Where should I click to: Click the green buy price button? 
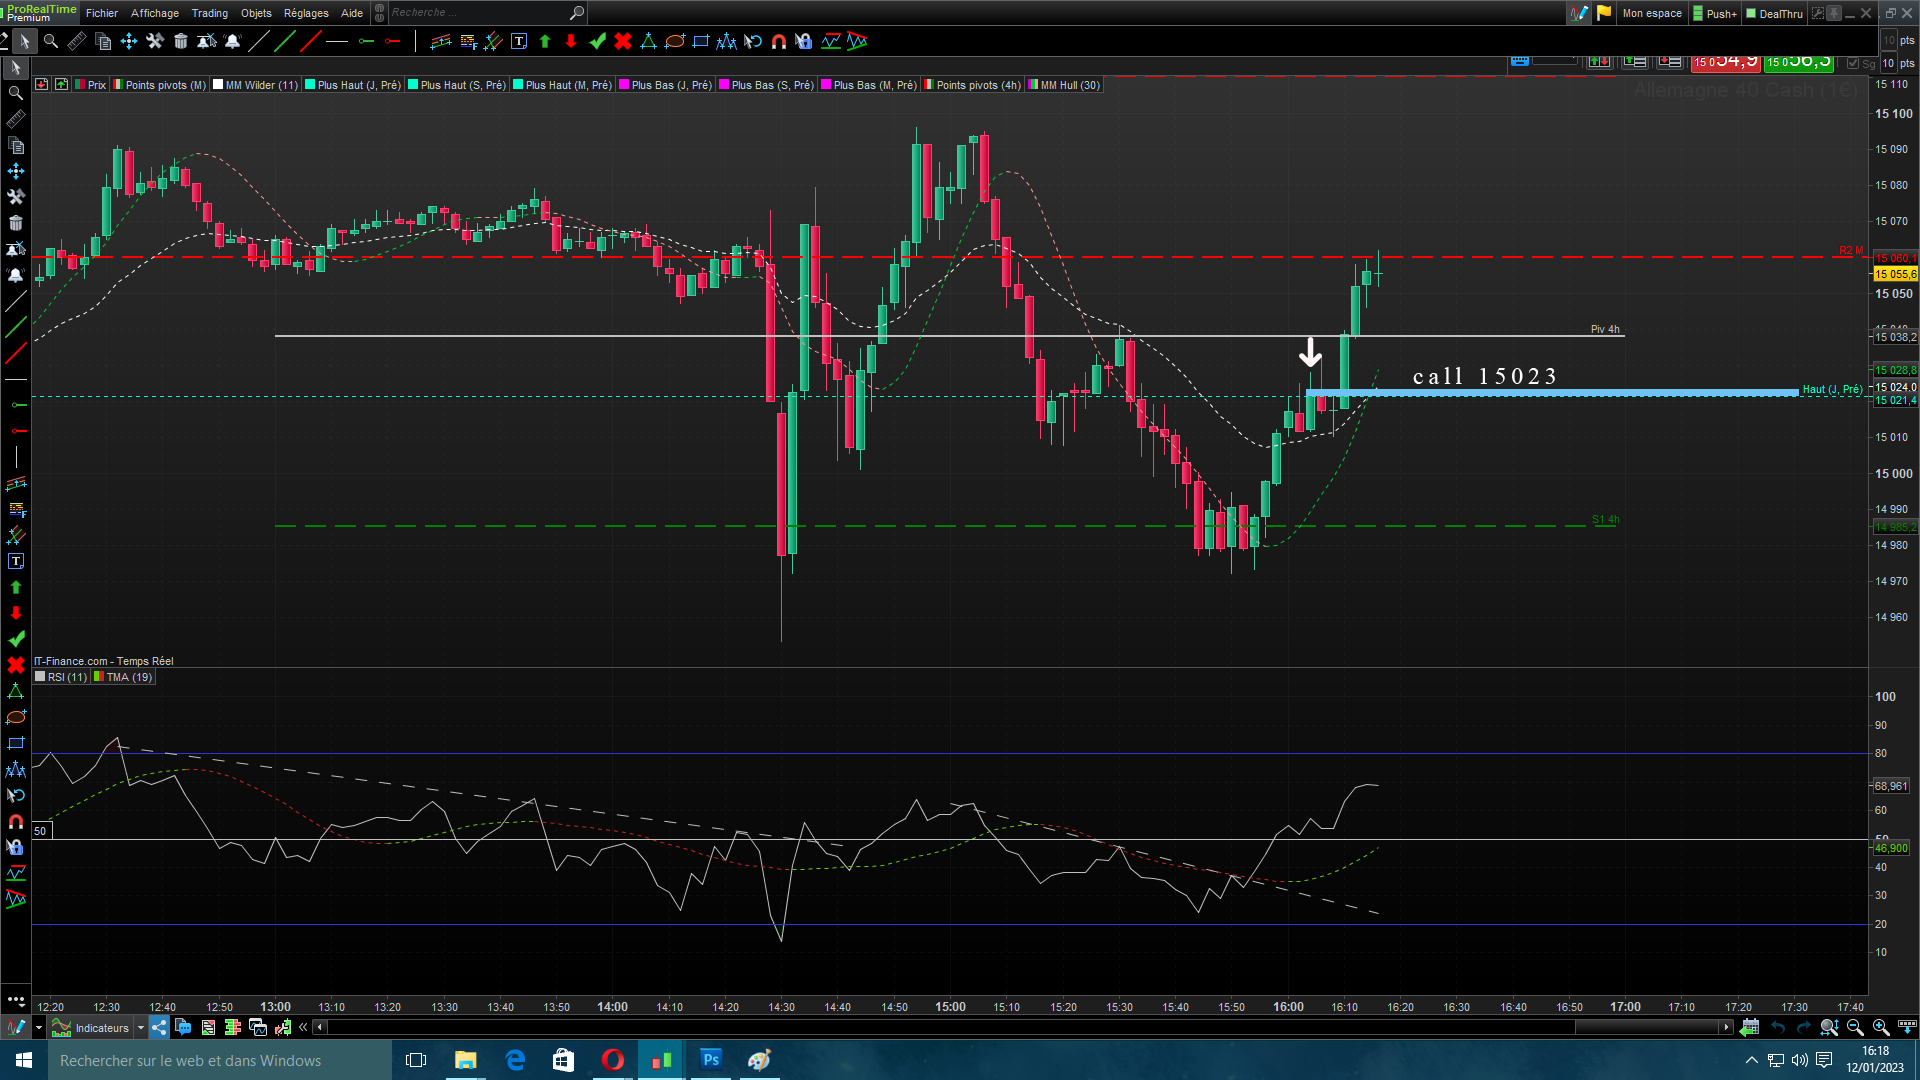coord(1798,62)
